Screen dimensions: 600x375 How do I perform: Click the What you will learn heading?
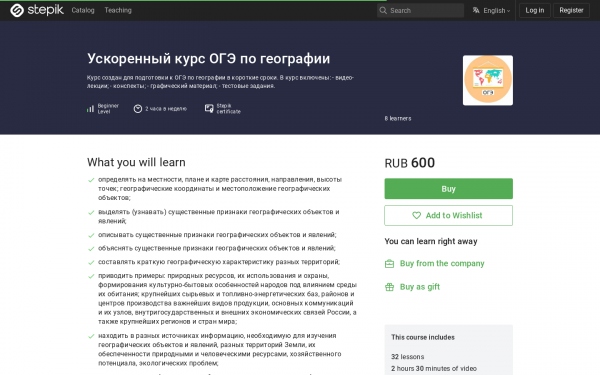pyautogui.click(x=136, y=162)
